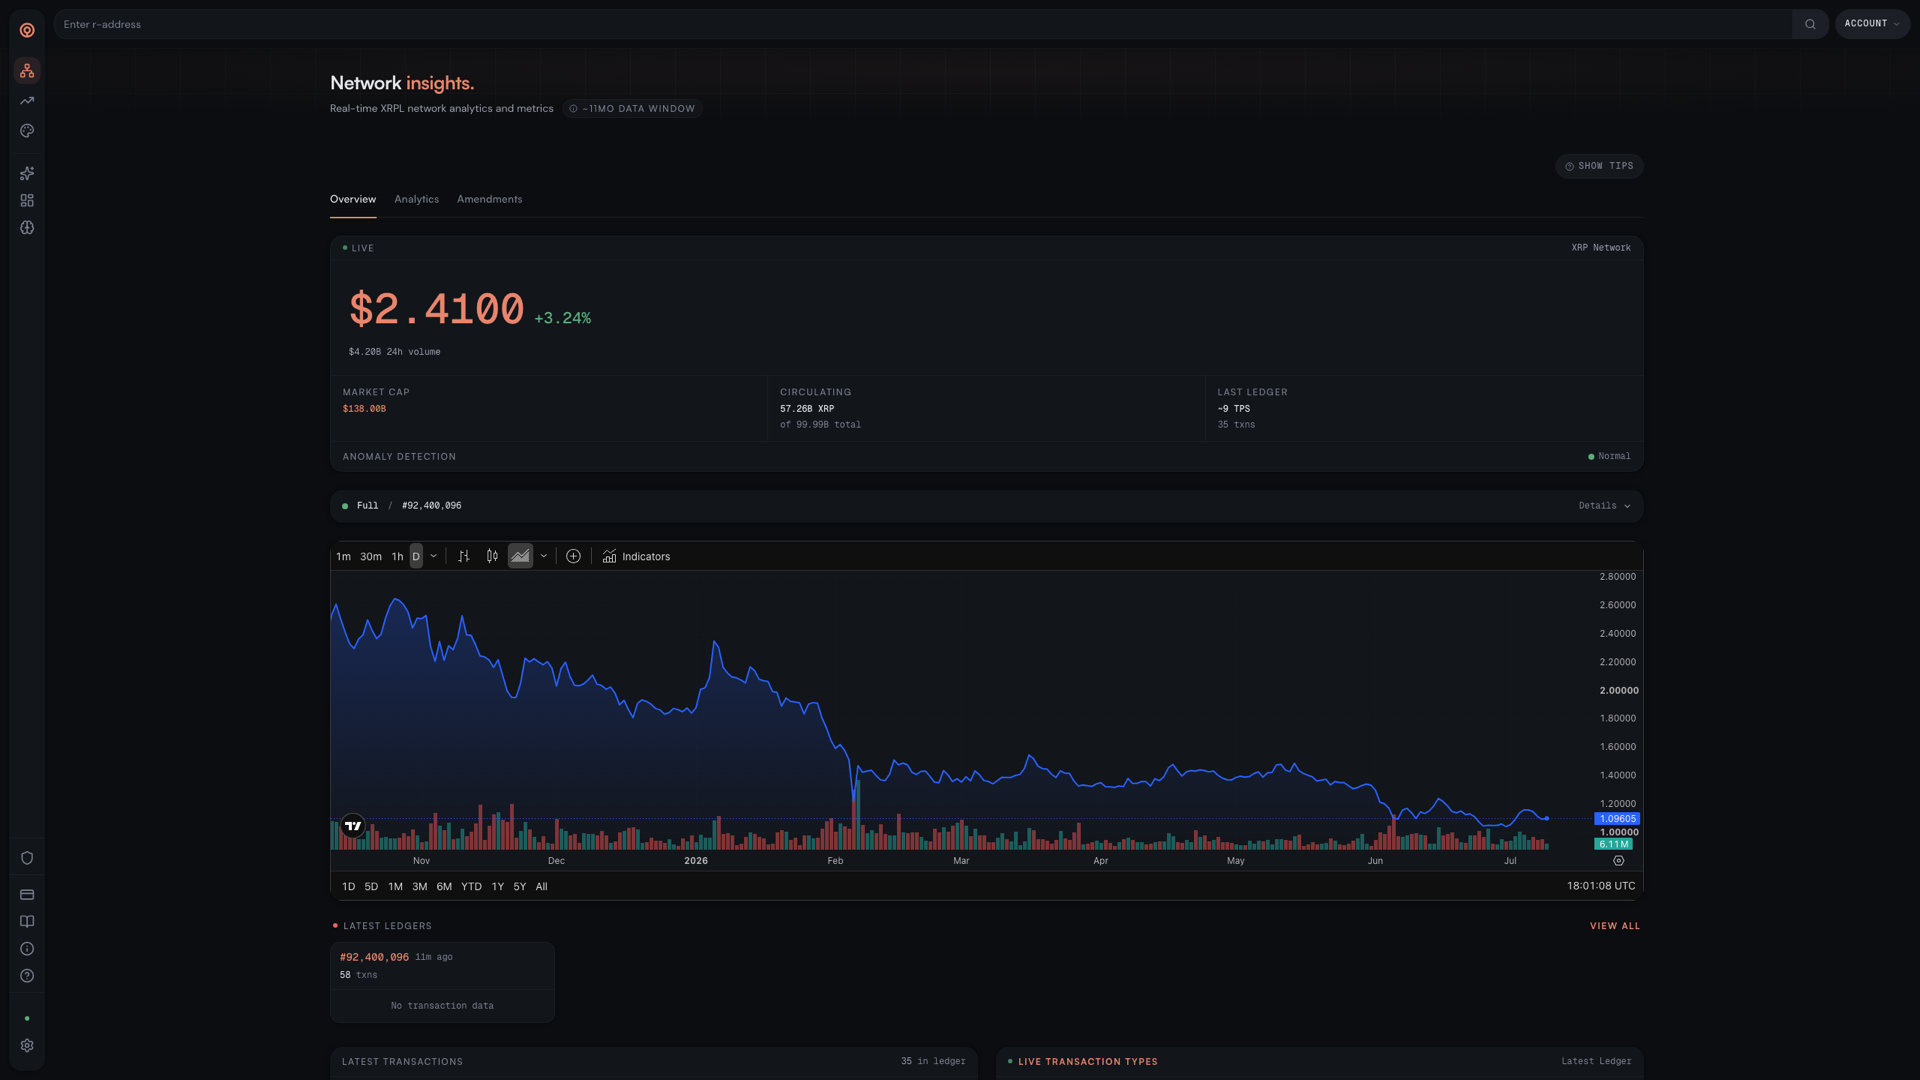Set chart range to 1M
Screen dimensions: 1920x1080
point(395,887)
